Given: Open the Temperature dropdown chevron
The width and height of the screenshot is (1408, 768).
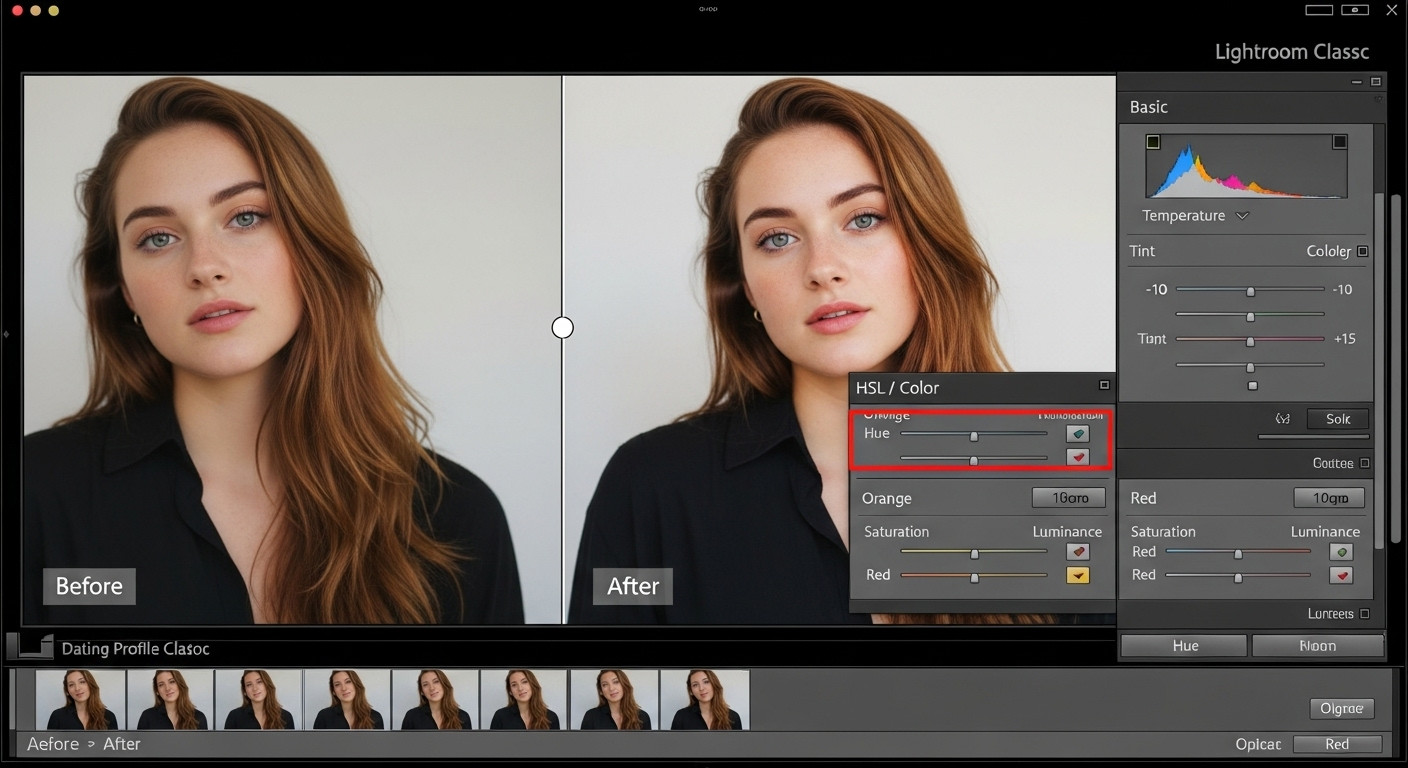Looking at the screenshot, I should pyautogui.click(x=1242, y=216).
